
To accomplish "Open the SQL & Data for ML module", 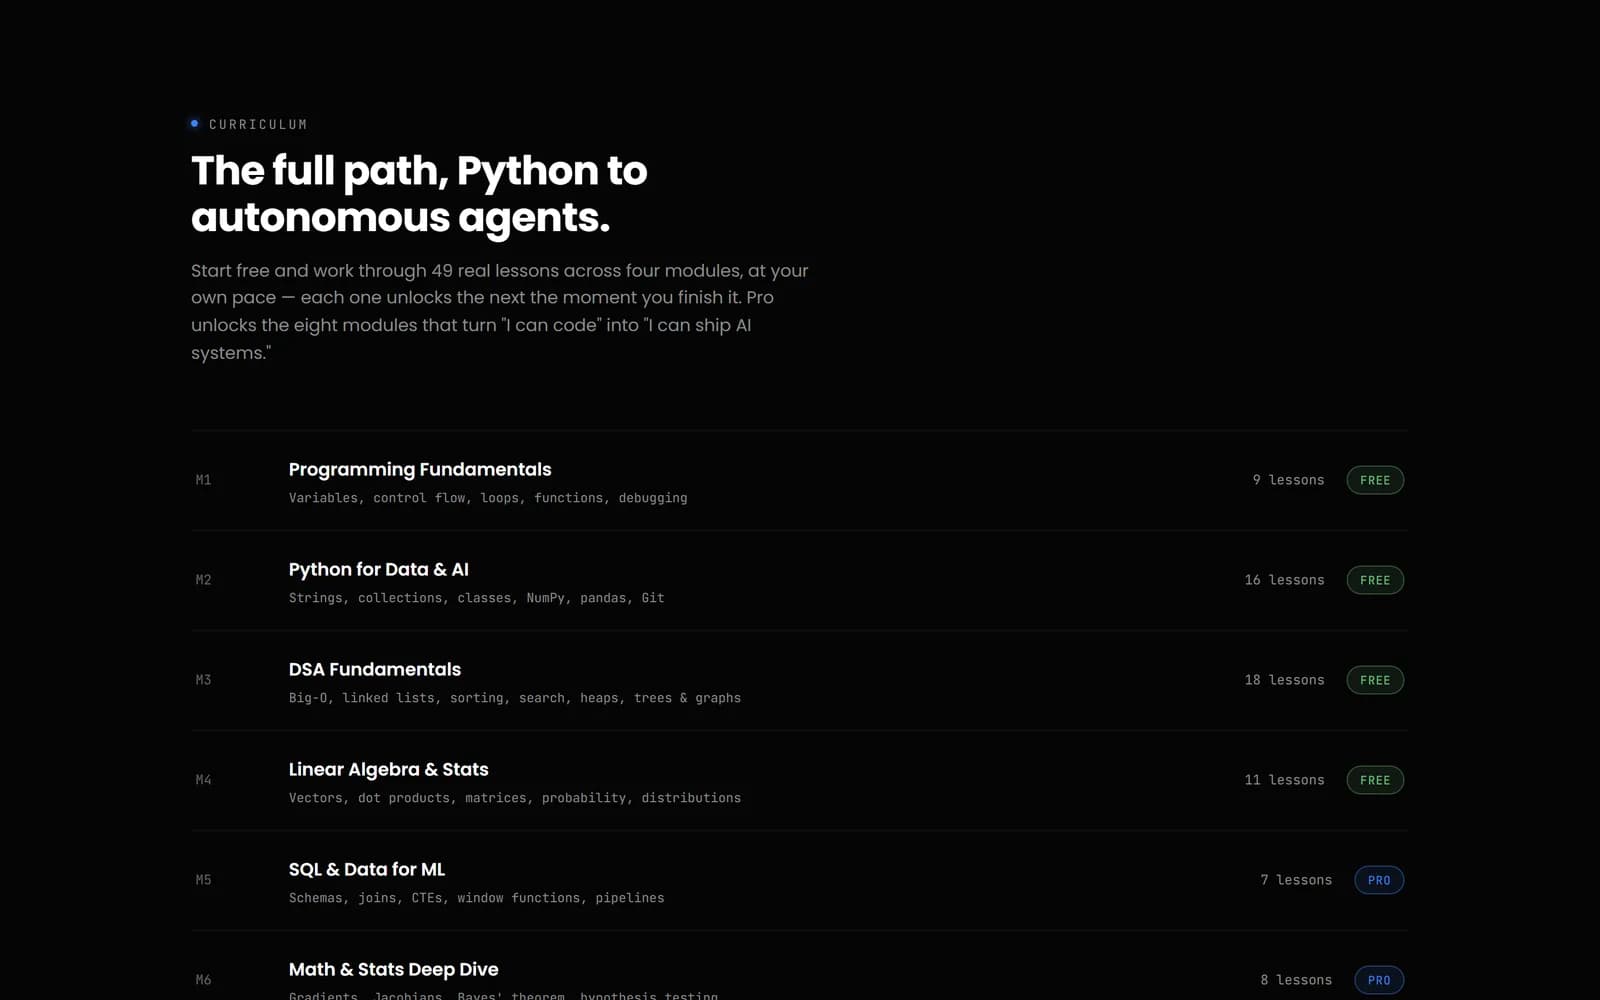I will click(799, 880).
